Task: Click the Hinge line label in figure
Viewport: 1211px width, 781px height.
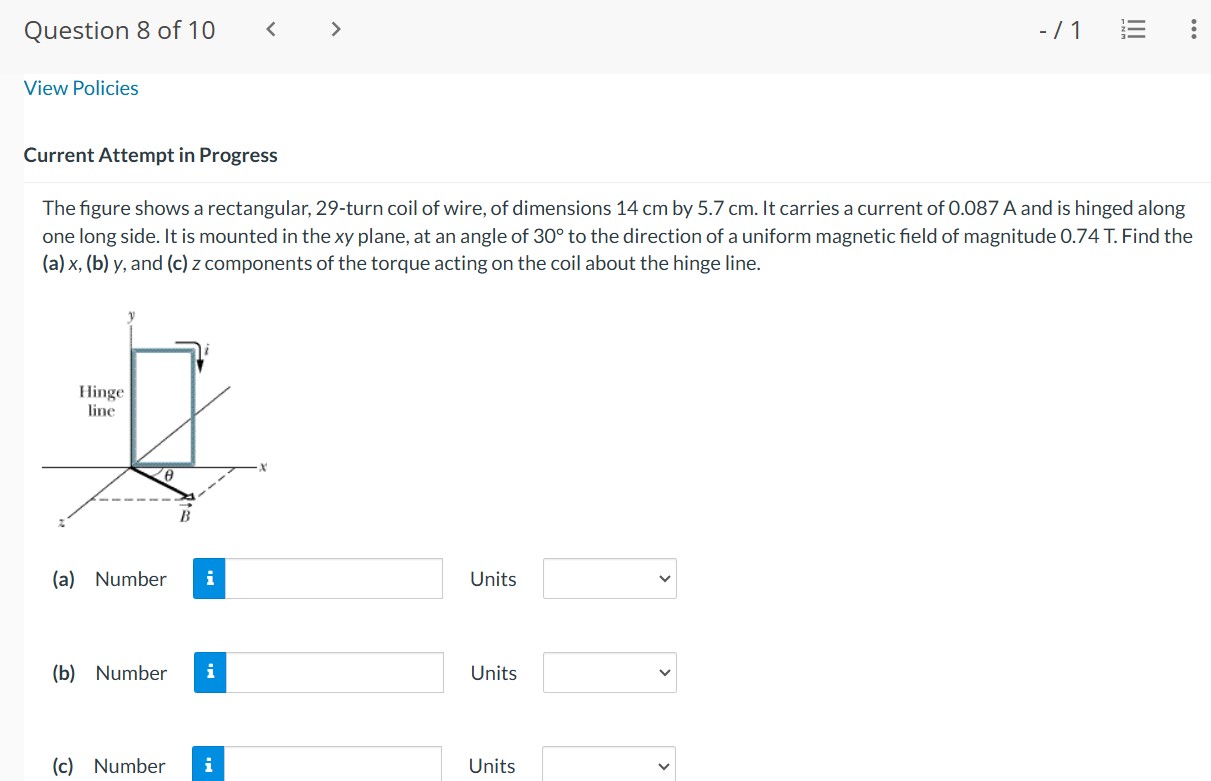Action: [101, 401]
